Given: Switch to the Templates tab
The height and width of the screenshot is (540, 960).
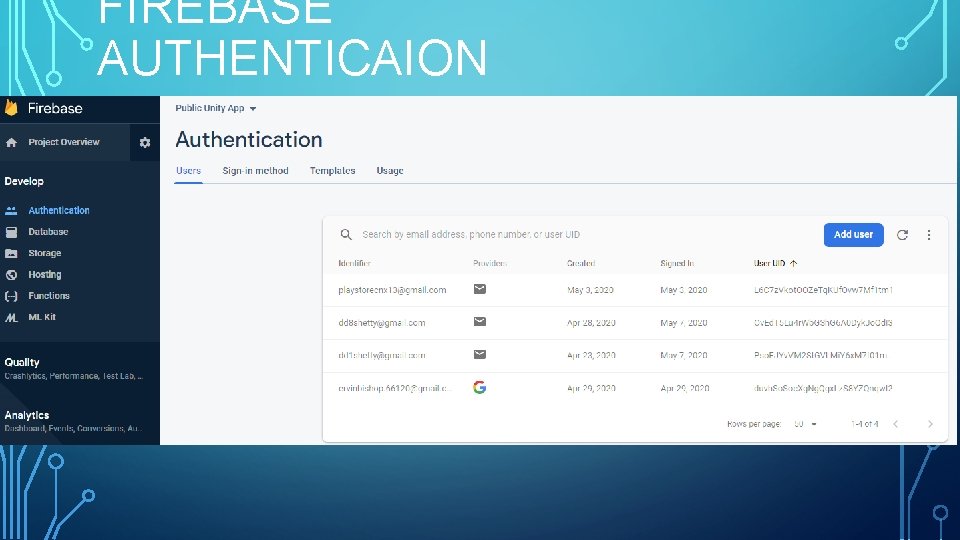Looking at the screenshot, I should click(x=332, y=171).
